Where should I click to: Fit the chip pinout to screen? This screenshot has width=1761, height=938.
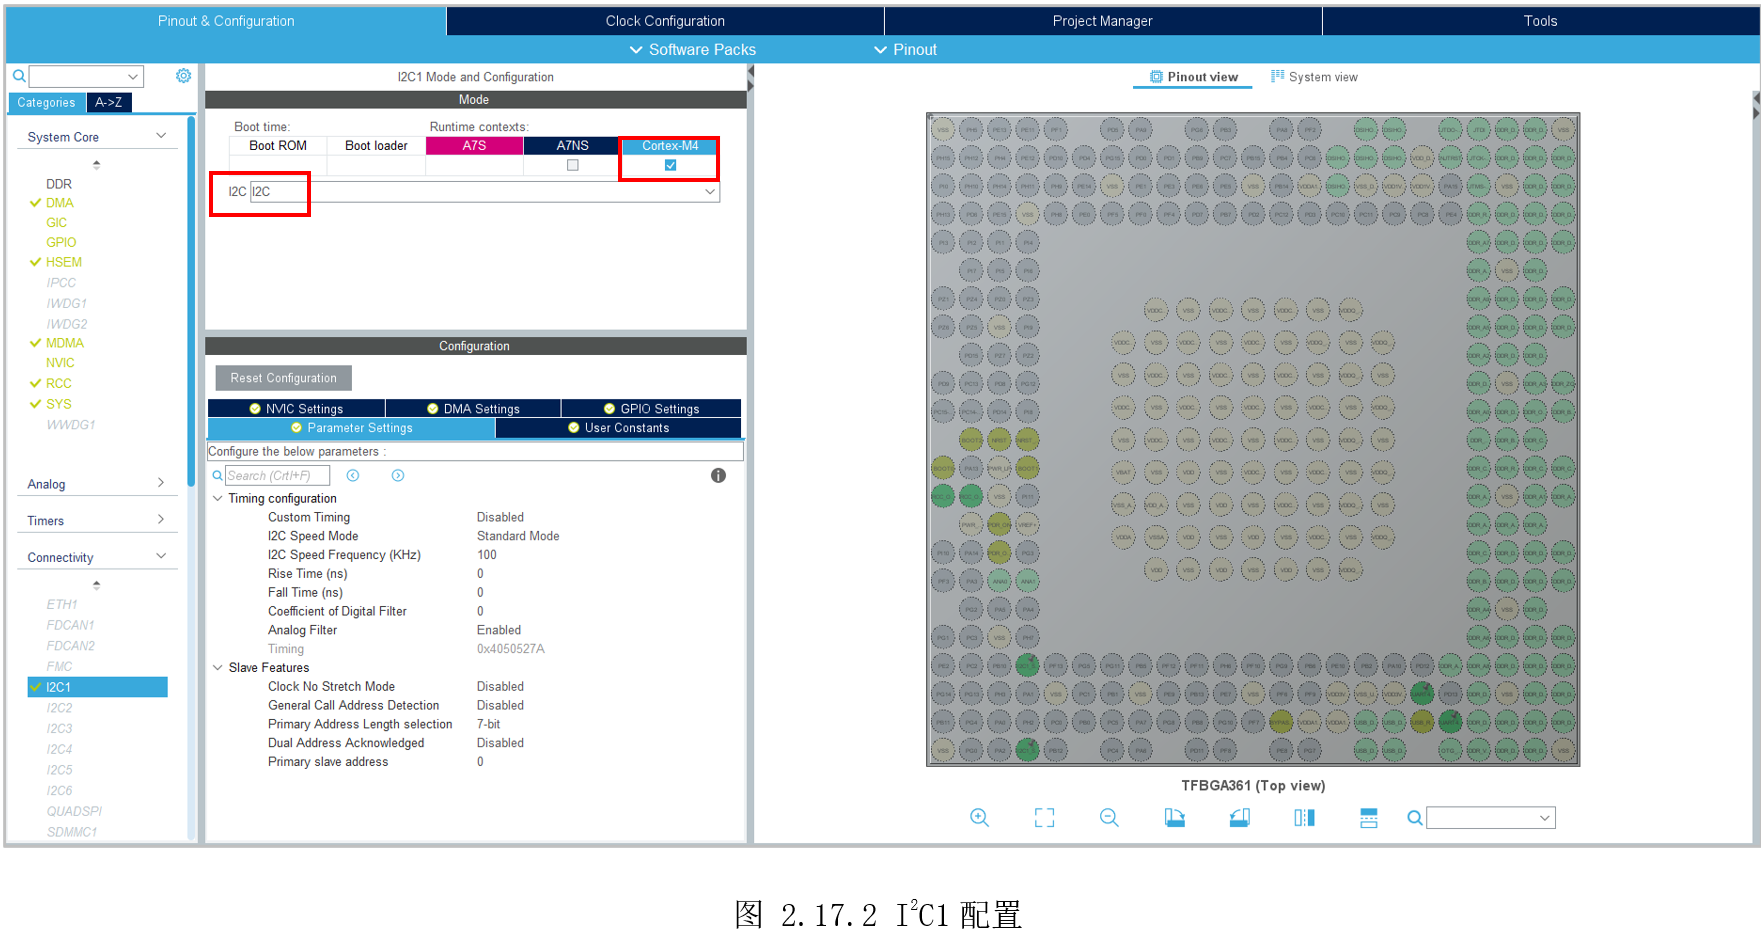[1044, 817]
